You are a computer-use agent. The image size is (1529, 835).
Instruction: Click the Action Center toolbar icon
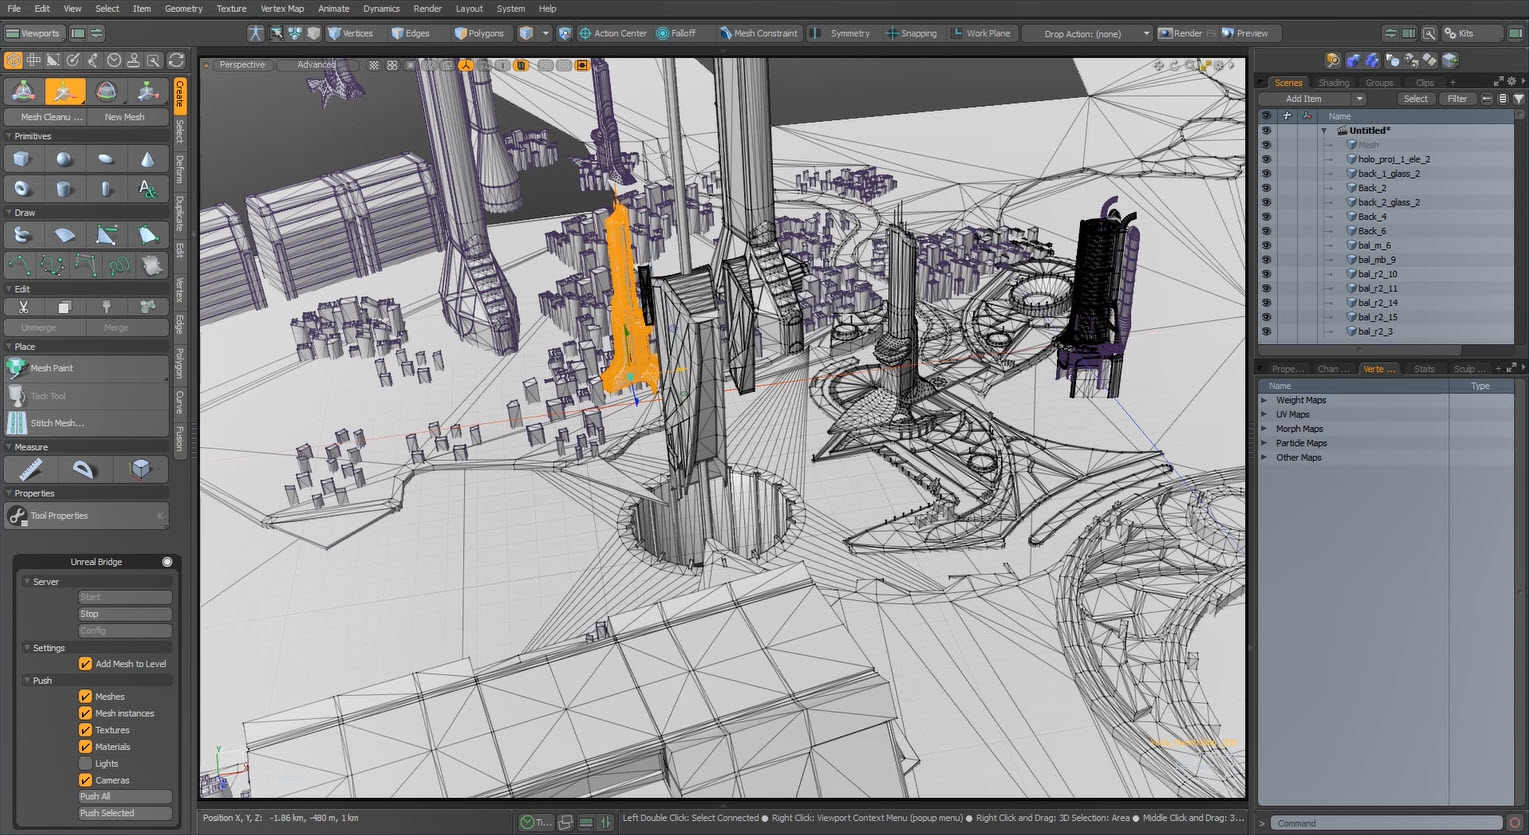613,32
